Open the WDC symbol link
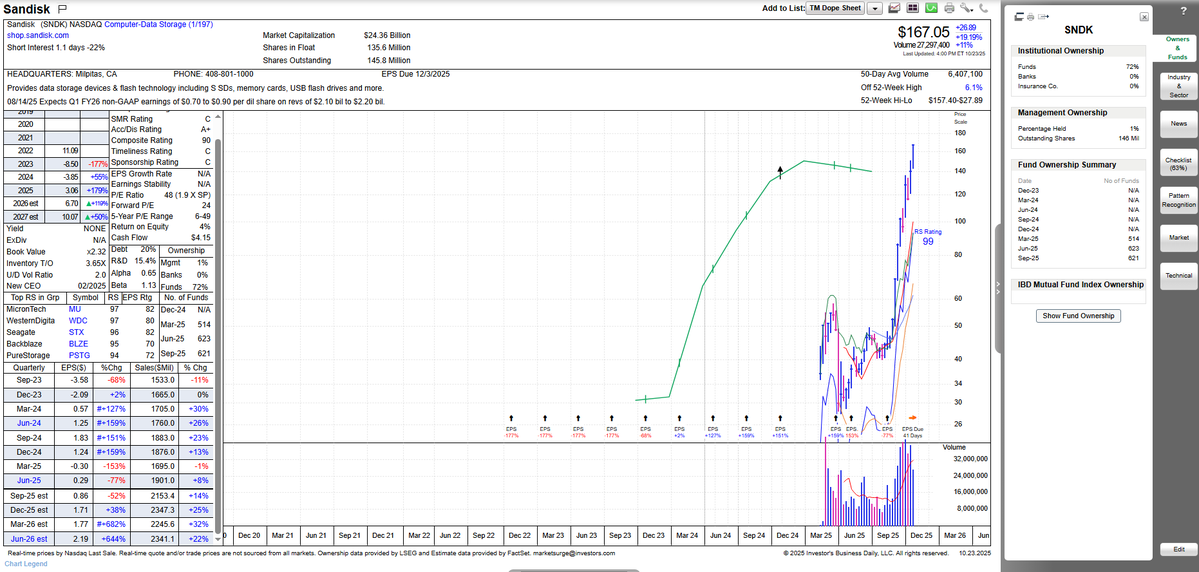This screenshot has width=1199, height=572. coord(78,320)
